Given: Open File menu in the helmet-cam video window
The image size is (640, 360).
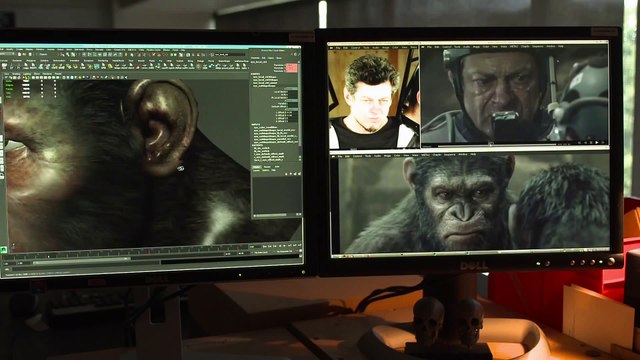Looking at the screenshot, I should (x=429, y=47).
